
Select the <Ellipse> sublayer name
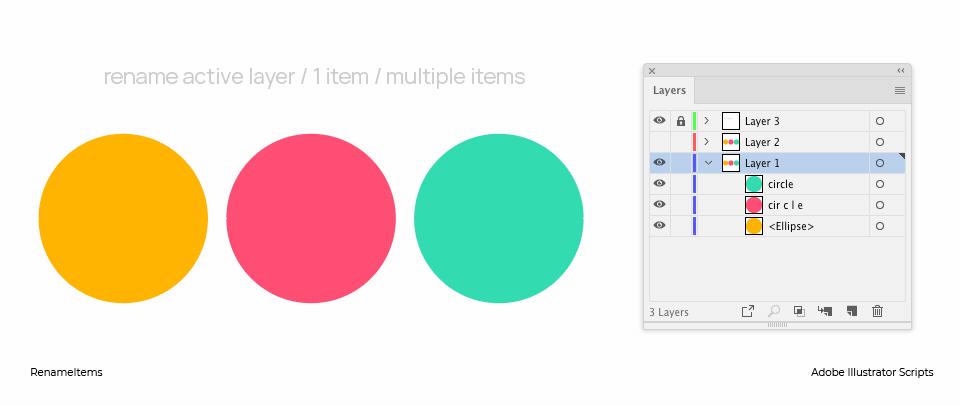791,226
